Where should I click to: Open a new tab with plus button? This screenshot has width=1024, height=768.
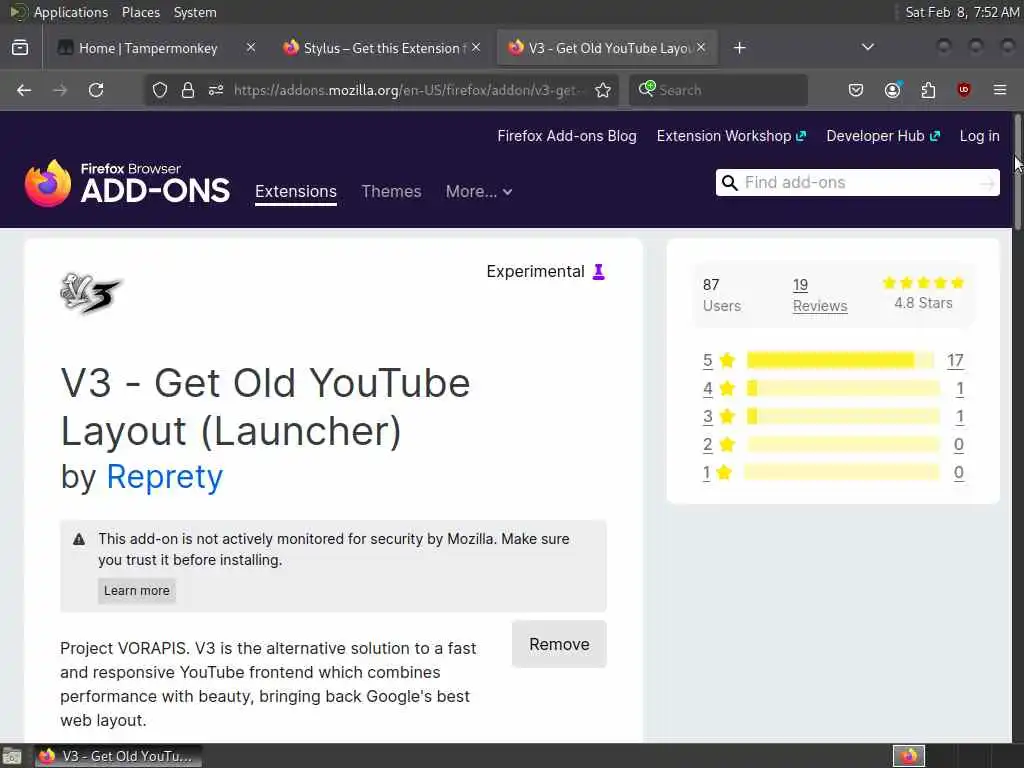point(739,48)
